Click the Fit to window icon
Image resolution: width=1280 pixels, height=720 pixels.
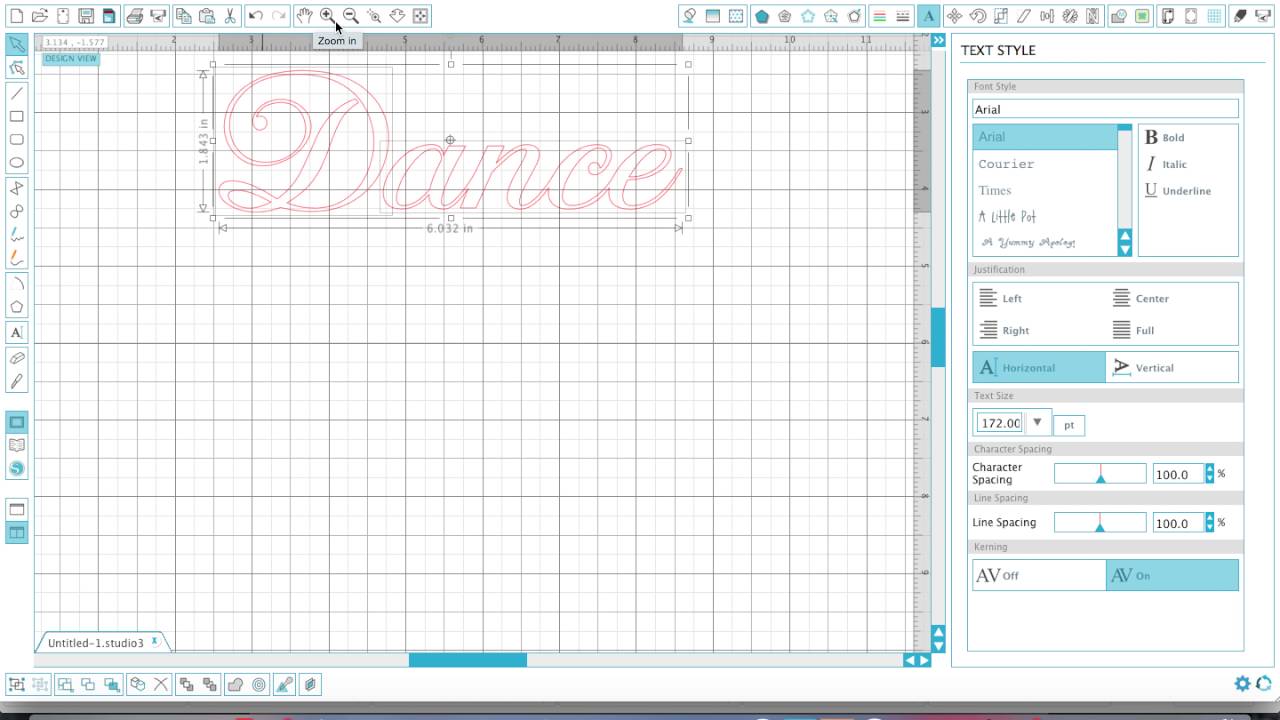pos(421,16)
